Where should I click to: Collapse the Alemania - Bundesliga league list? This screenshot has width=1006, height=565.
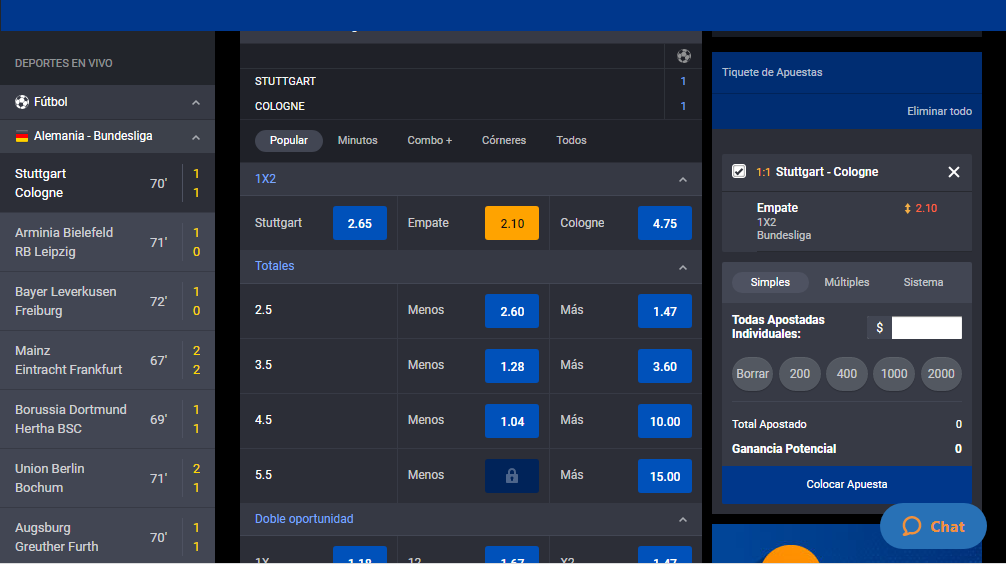(x=196, y=137)
